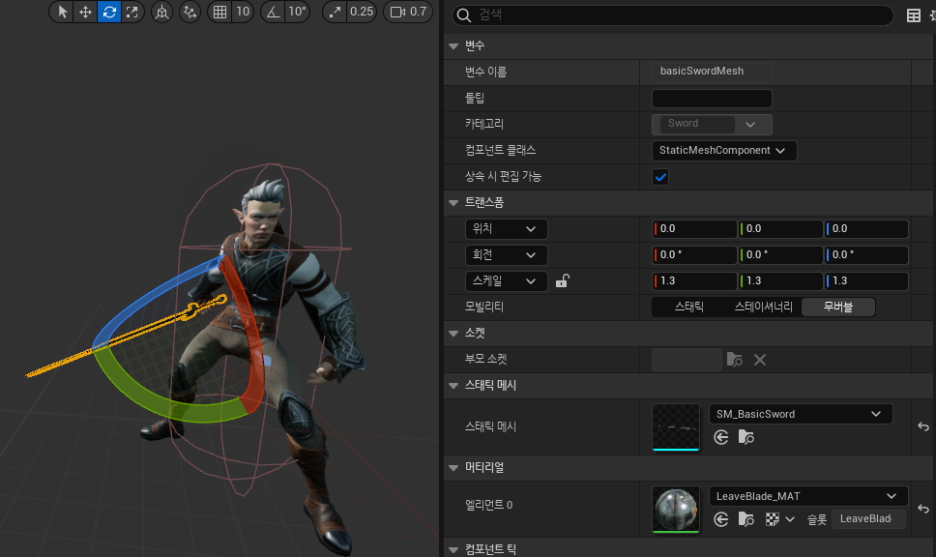Image resolution: width=936 pixels, height=557 pixels.
Task: Toggle the scale ratio lock icon
Action: [x=562, y=281]
